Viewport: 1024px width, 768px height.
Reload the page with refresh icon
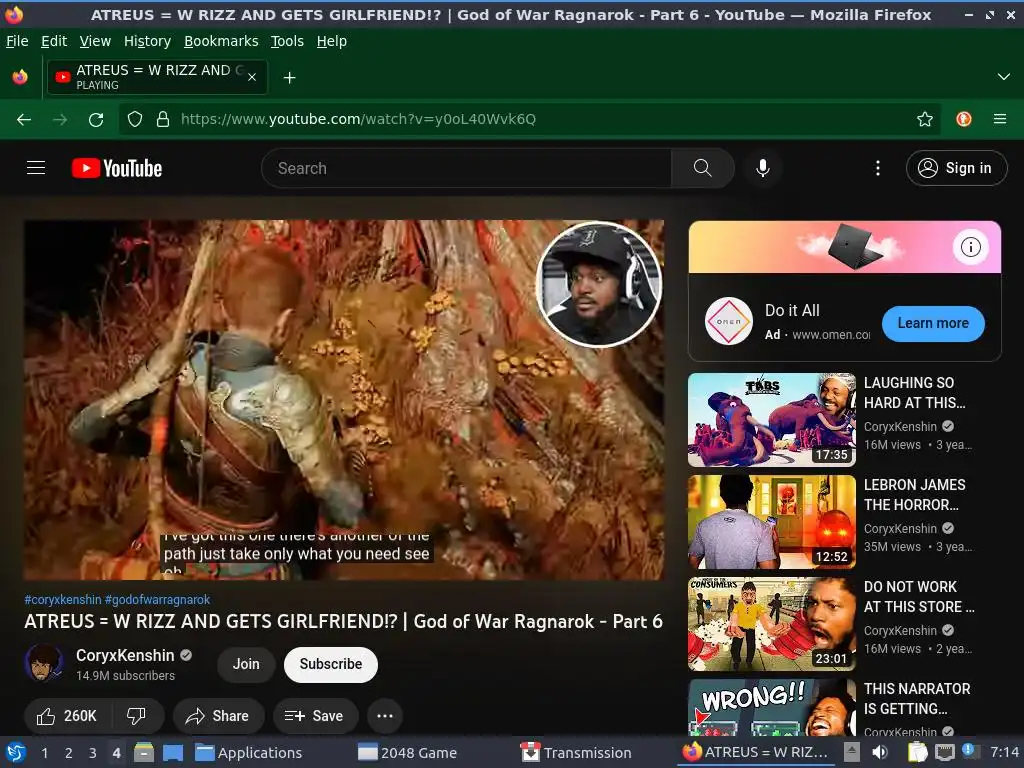click(96, 119)
